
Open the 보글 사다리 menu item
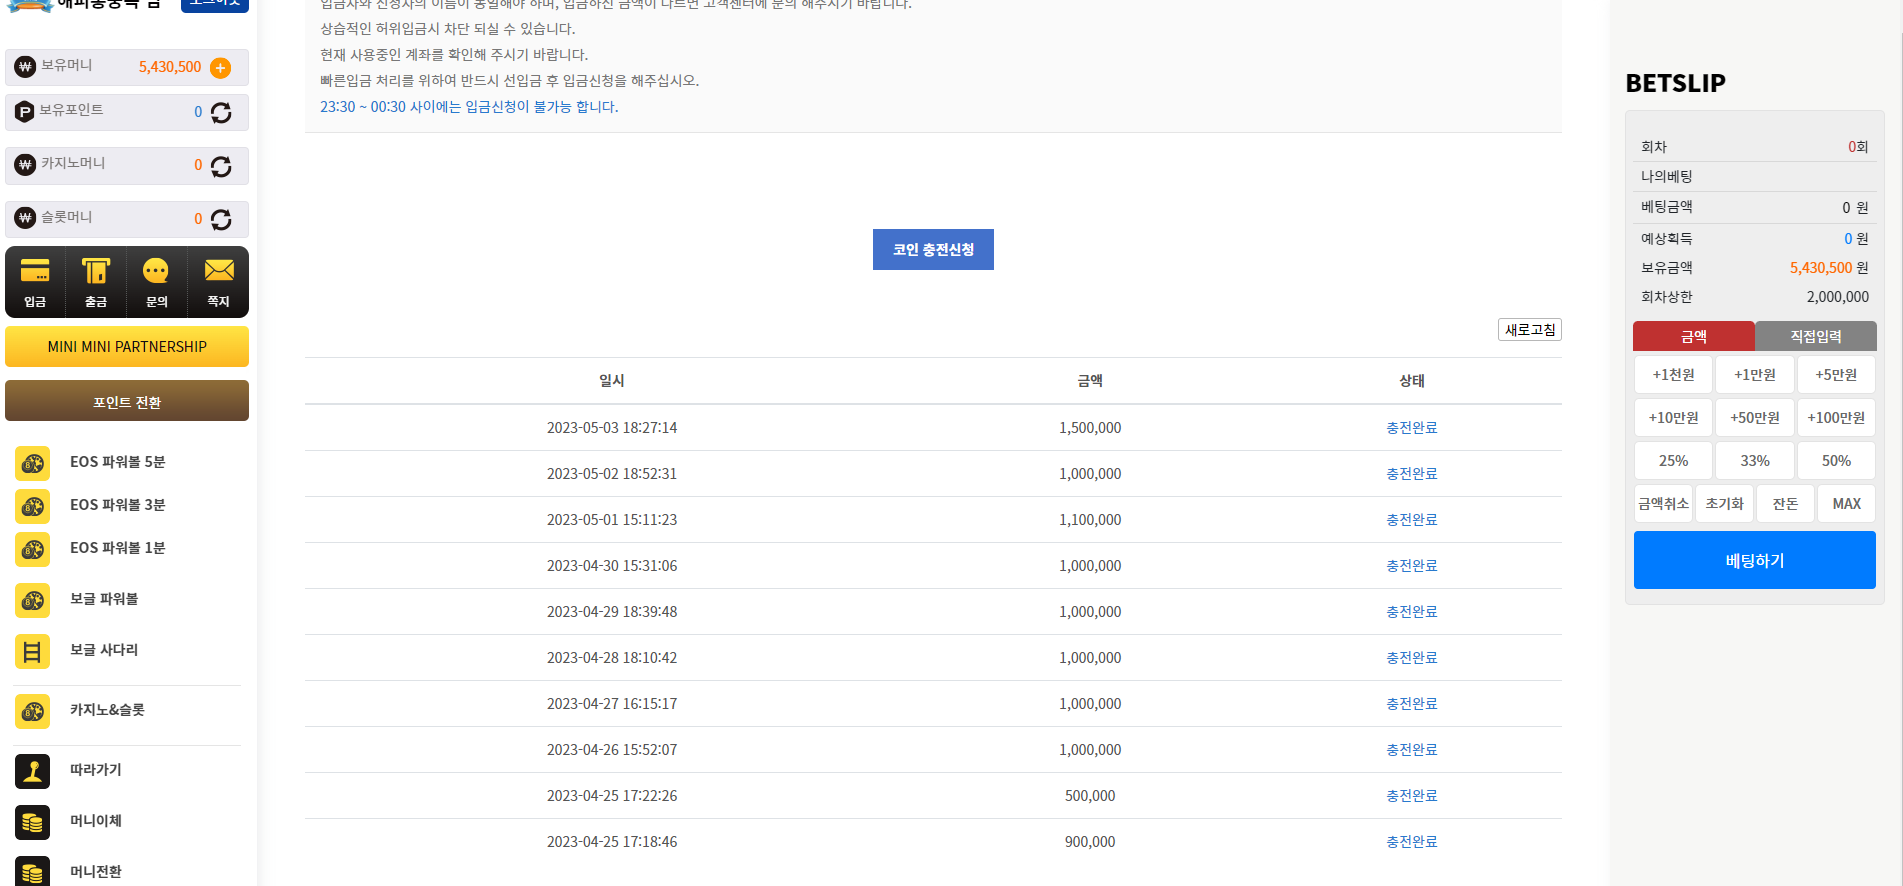point(104,650)
